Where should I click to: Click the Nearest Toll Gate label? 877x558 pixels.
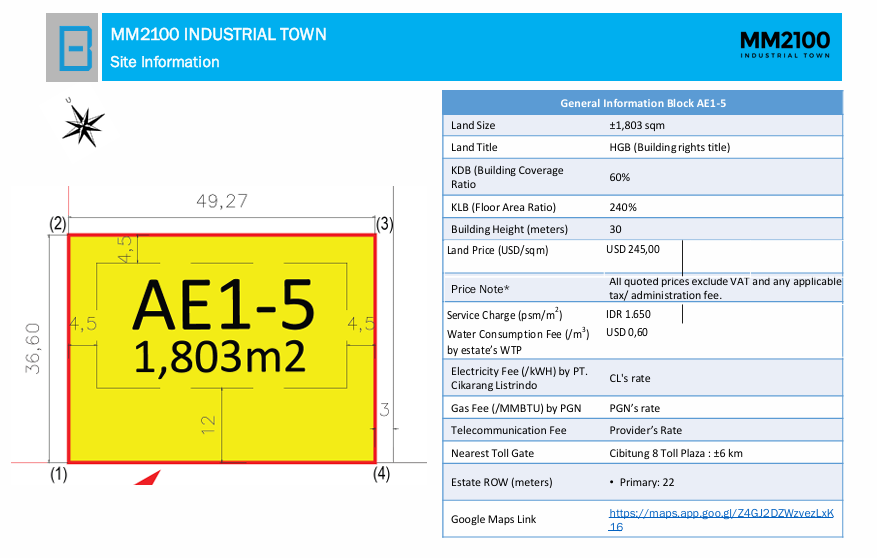click(x=492, y=453)
